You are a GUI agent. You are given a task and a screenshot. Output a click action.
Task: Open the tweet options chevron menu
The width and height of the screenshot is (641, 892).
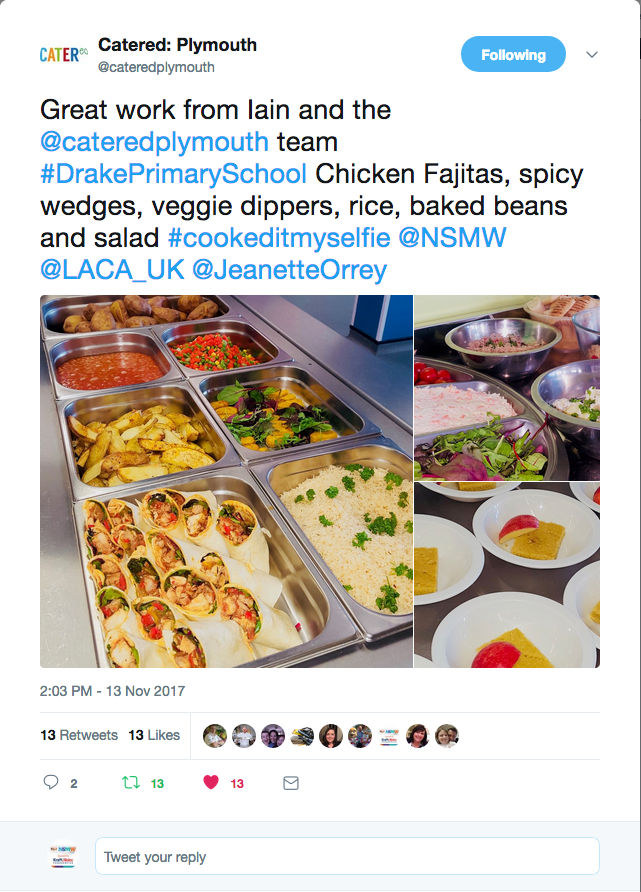592,54
